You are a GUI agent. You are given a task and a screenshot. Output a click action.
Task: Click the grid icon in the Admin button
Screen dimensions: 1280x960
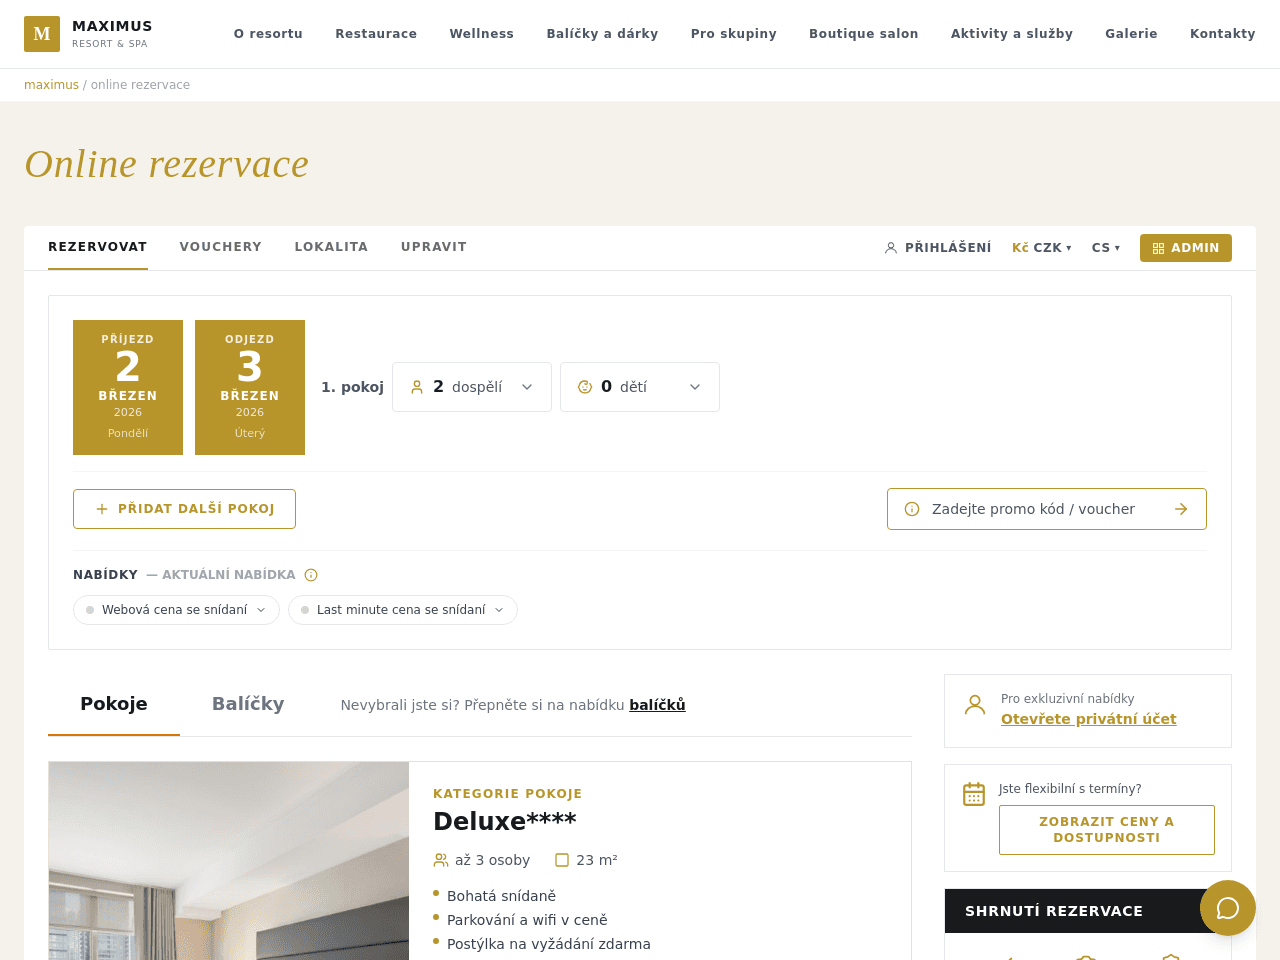(x=1158, y=248)
